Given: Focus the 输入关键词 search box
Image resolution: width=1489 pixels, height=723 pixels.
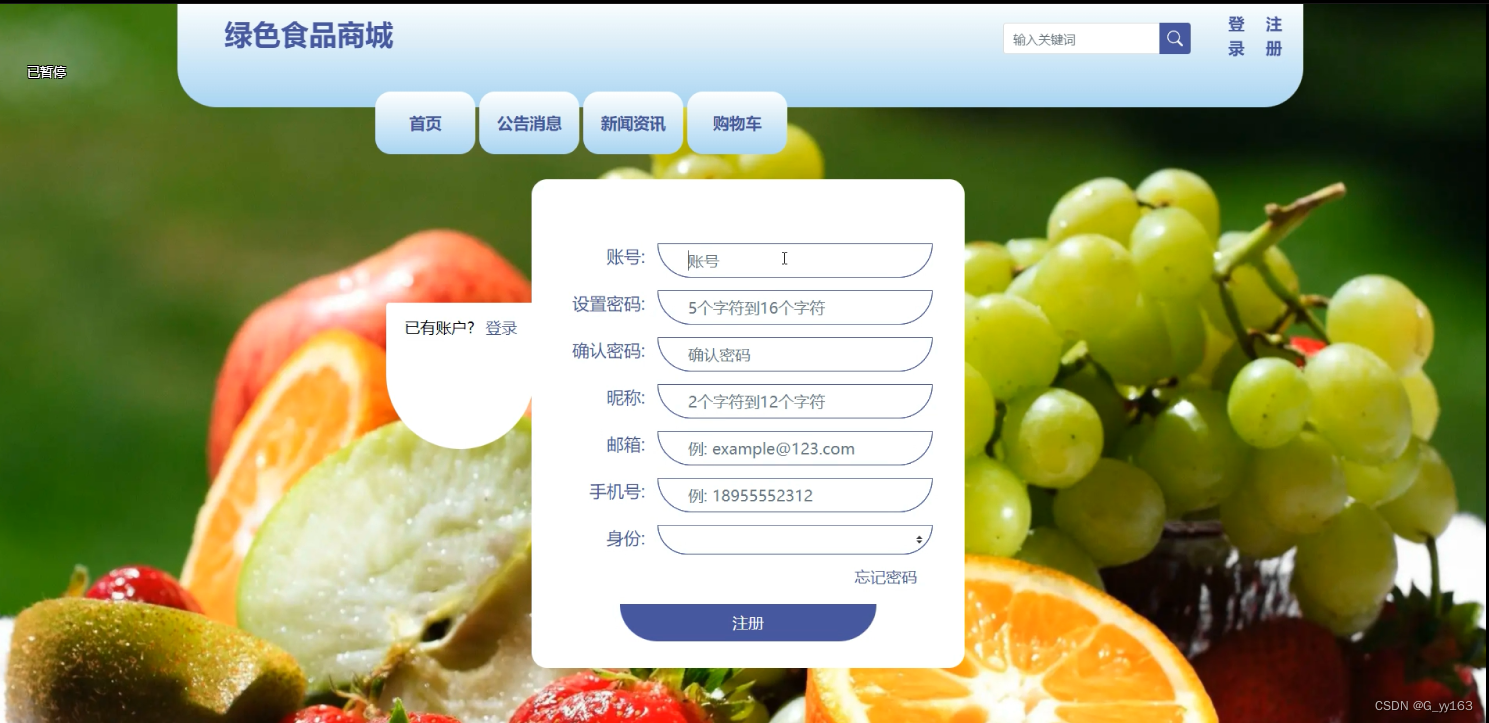Looking at the screenshot, I should coord(1081,39).
